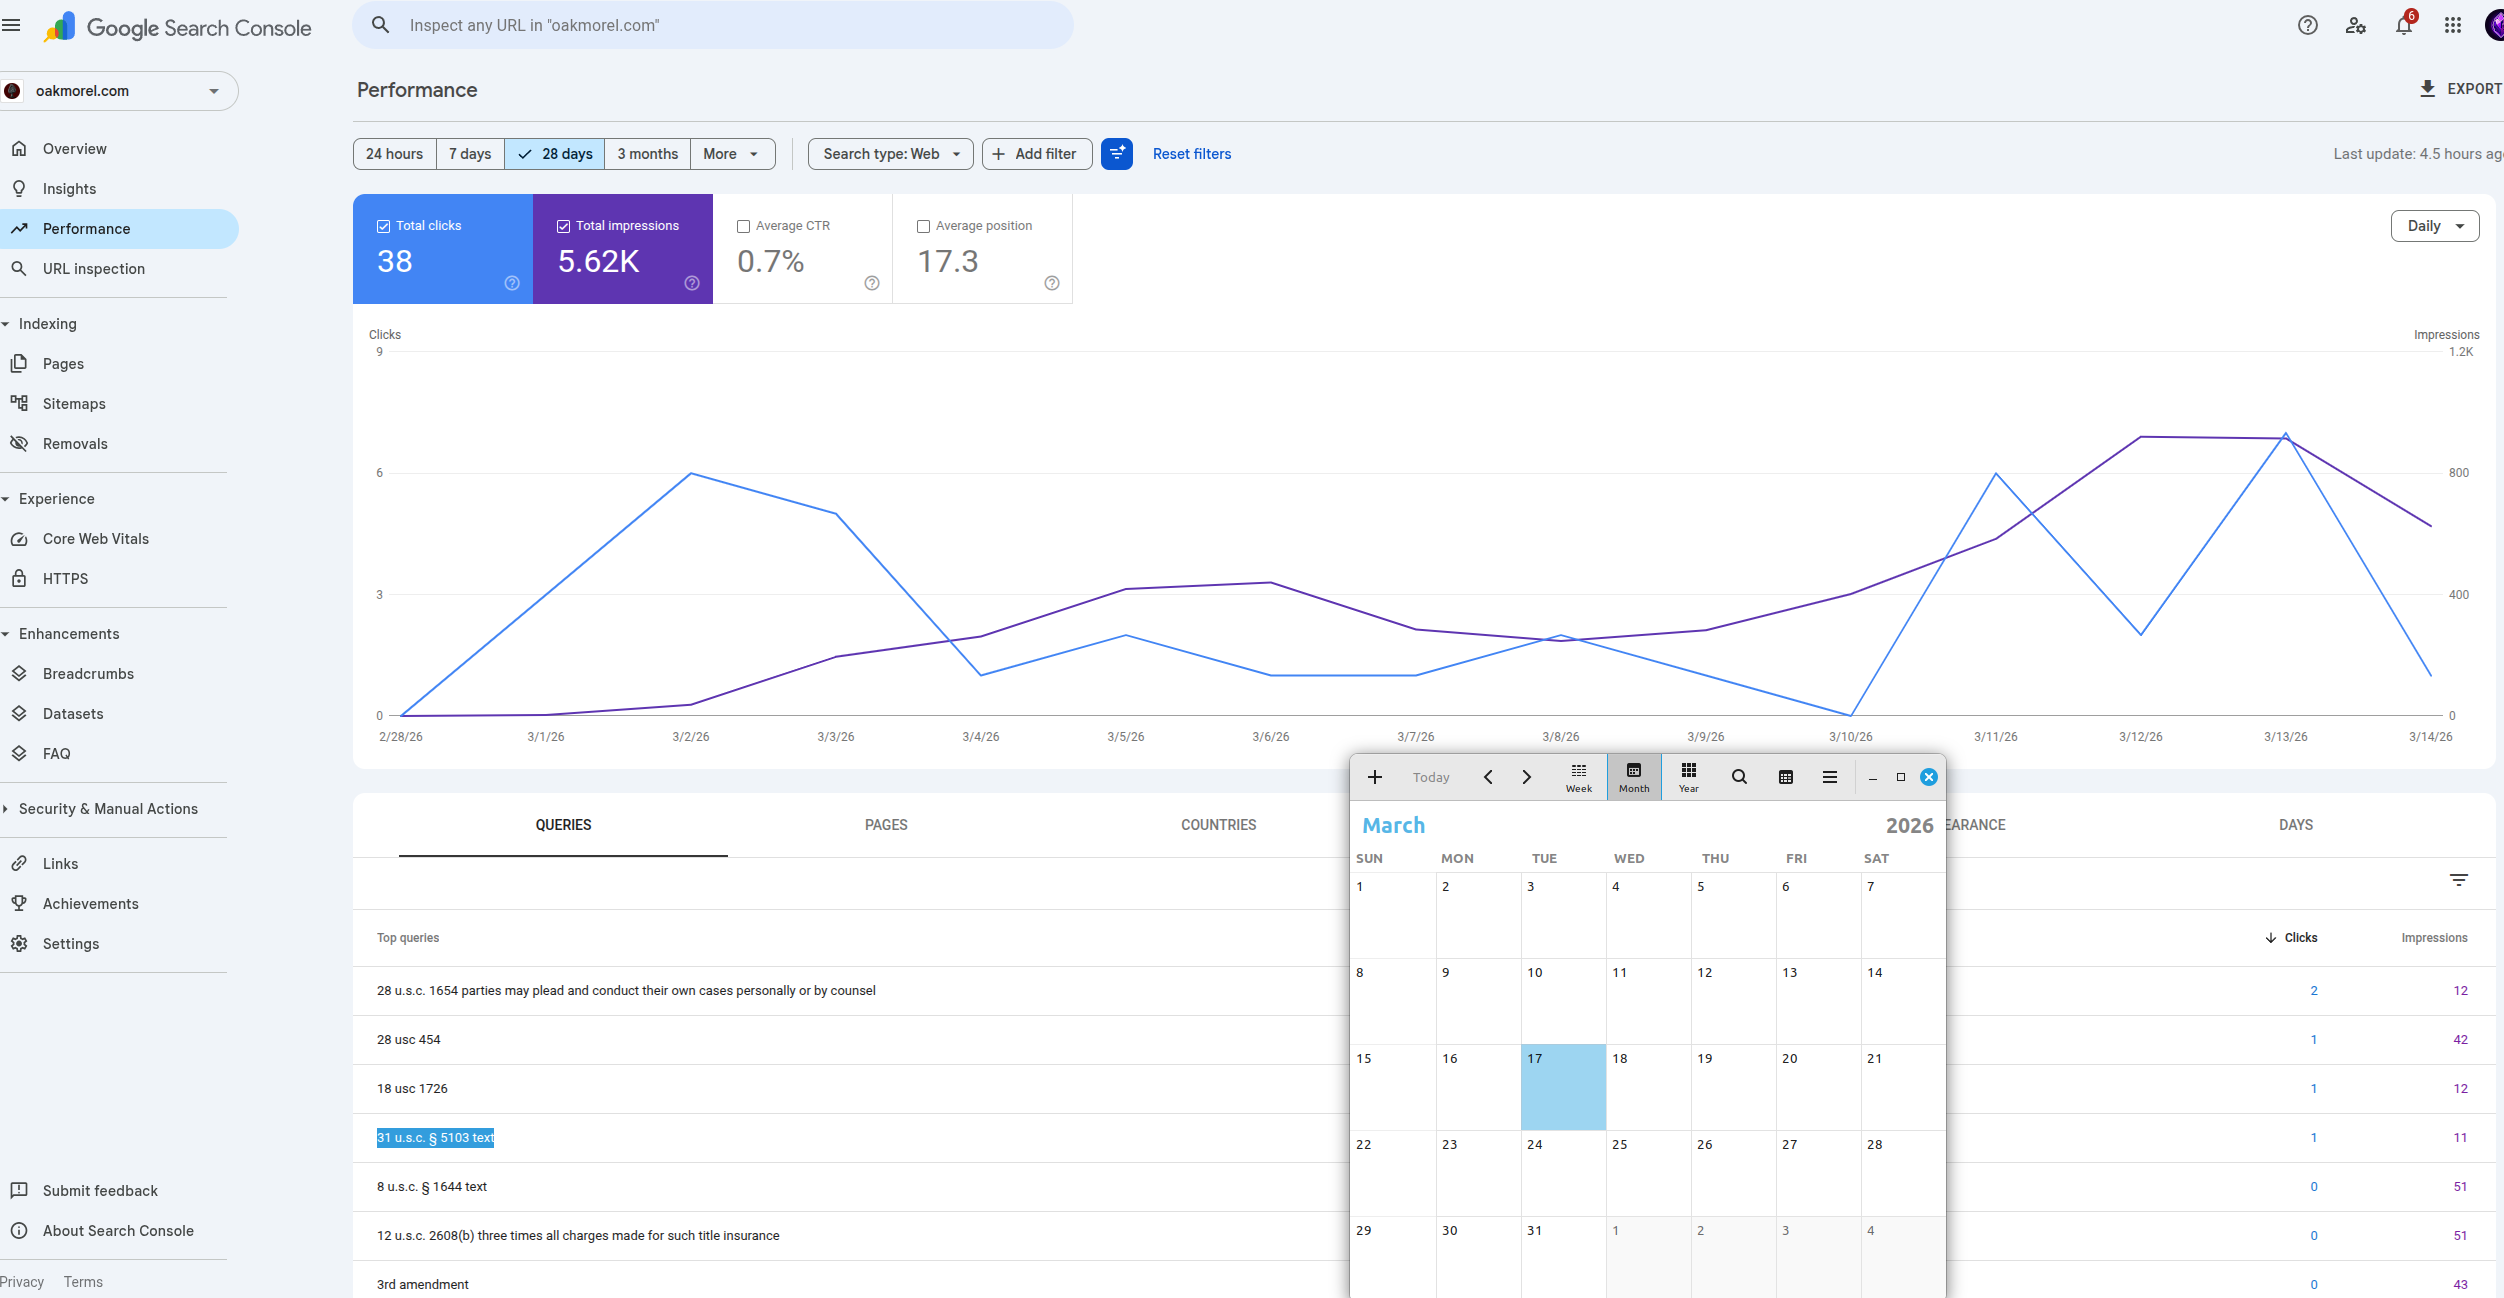Switch to the PAGES tab
Viewport: 2504px width, 1298px height.
(x=886, y=825)
